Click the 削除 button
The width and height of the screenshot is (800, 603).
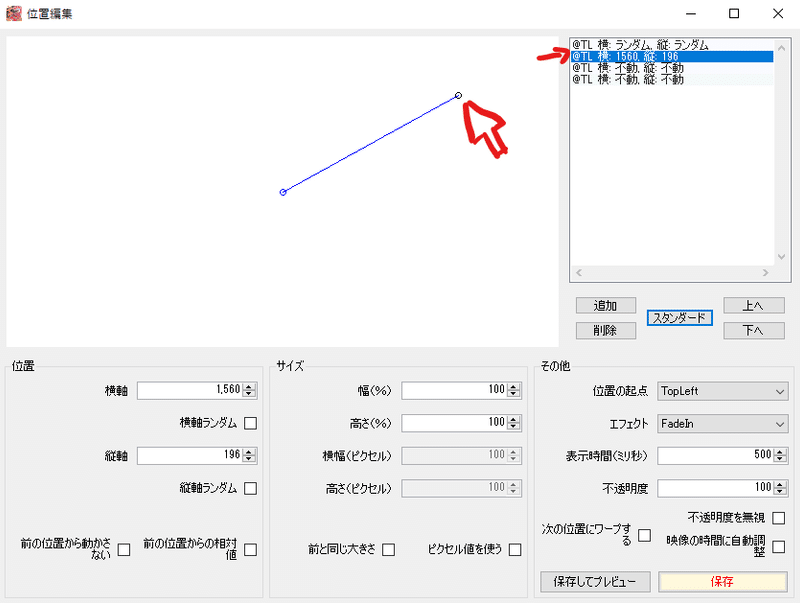tap(606, 331)
